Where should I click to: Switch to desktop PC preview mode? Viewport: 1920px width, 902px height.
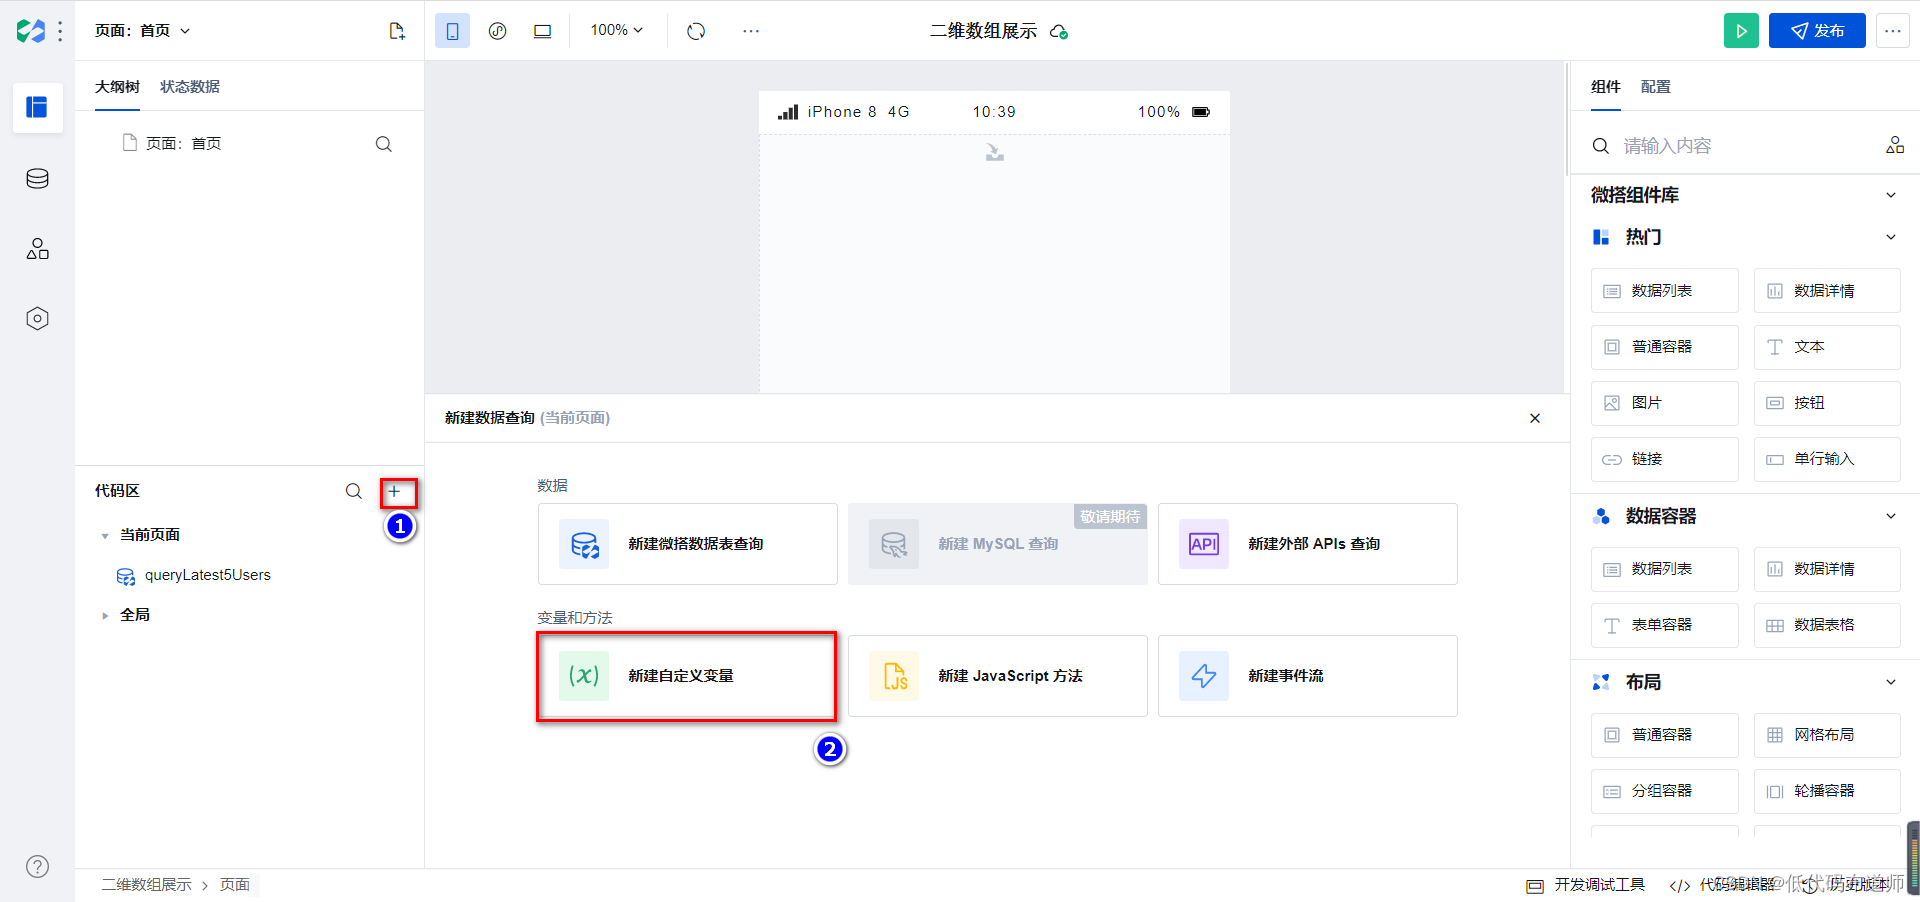pos(542,31)
